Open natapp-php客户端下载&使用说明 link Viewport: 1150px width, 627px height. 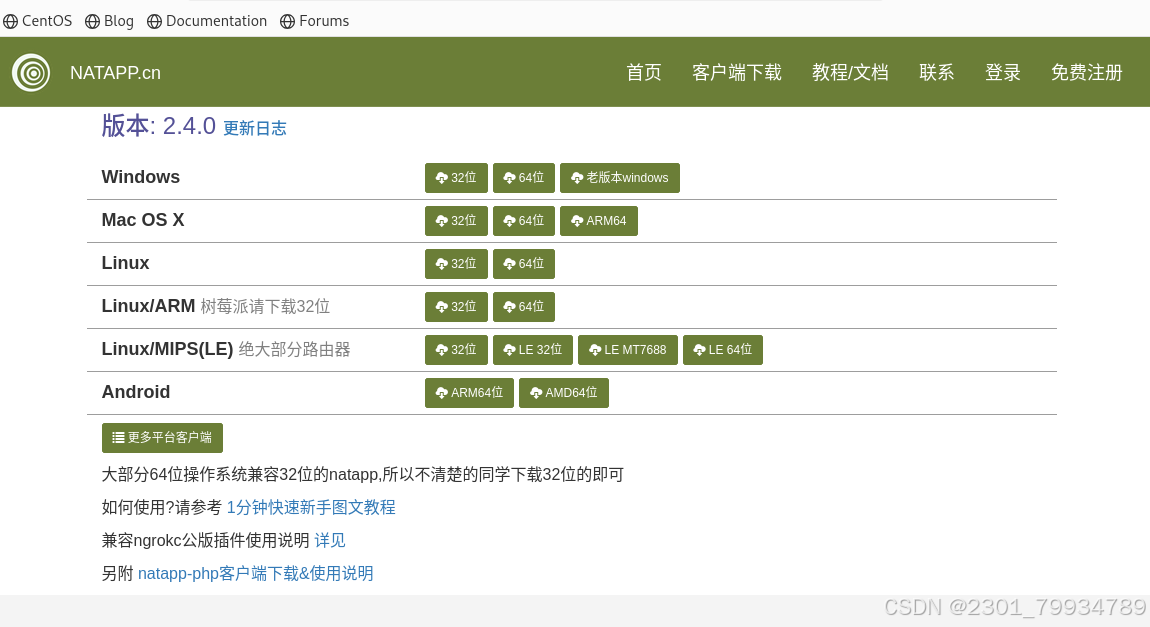coord(256,573)
